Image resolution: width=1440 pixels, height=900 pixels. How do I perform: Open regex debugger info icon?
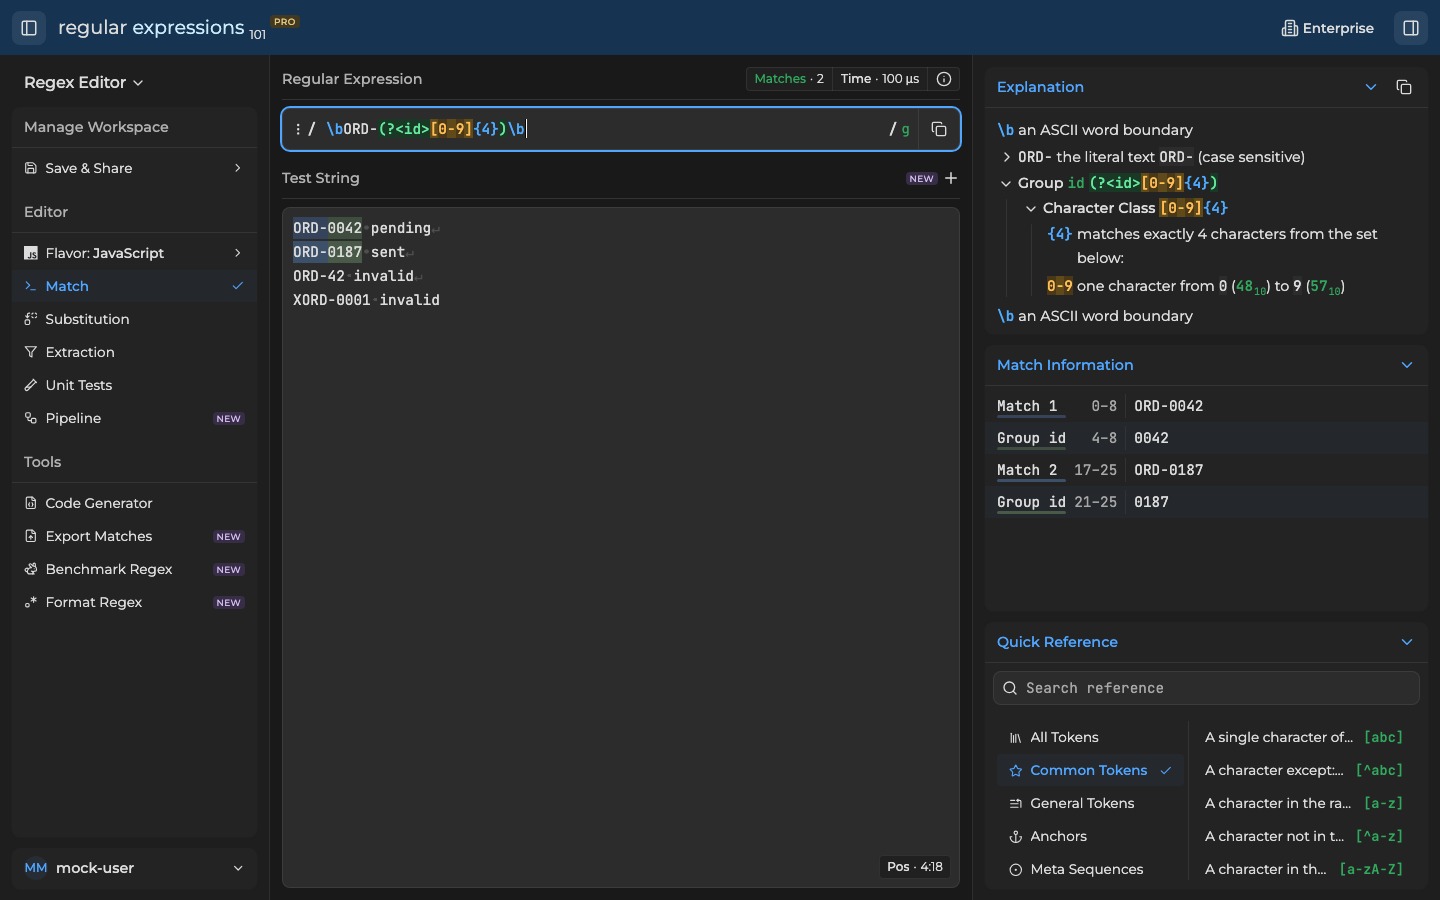point(945,79)
